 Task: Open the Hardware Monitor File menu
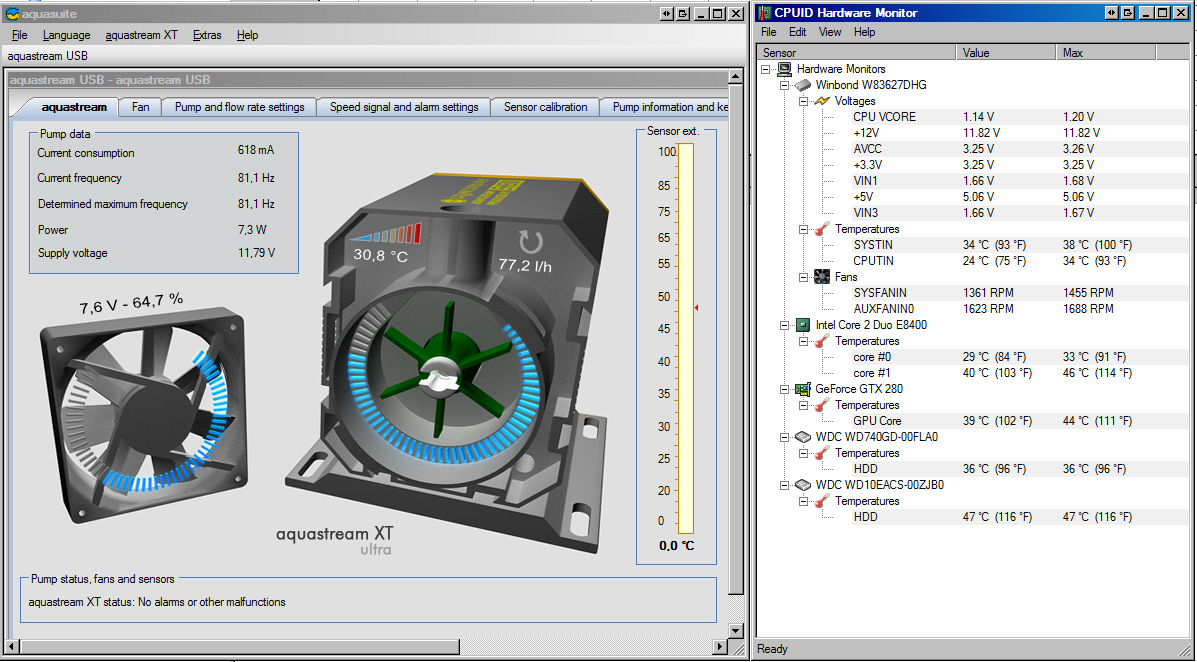769,32
